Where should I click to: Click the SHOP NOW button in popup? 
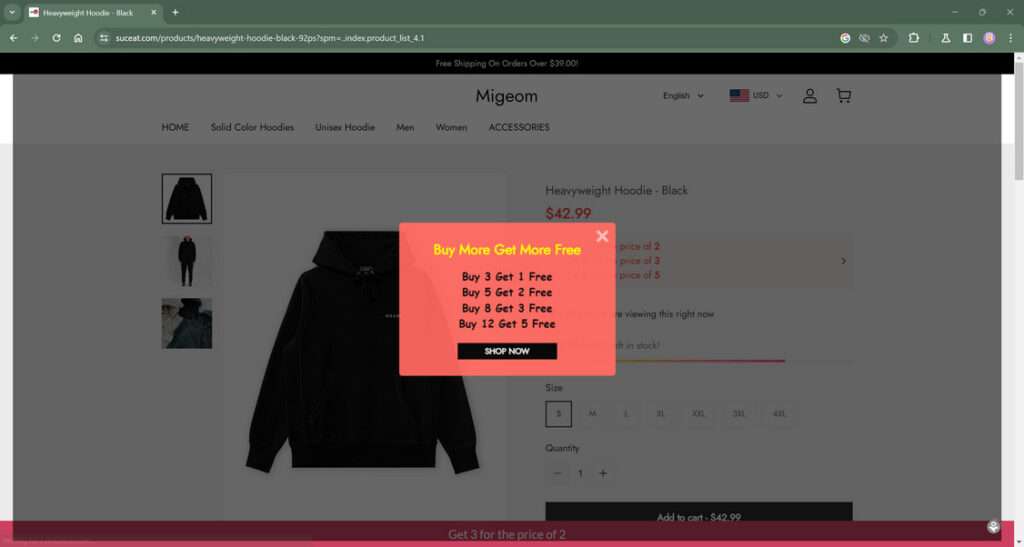point(507,351)
